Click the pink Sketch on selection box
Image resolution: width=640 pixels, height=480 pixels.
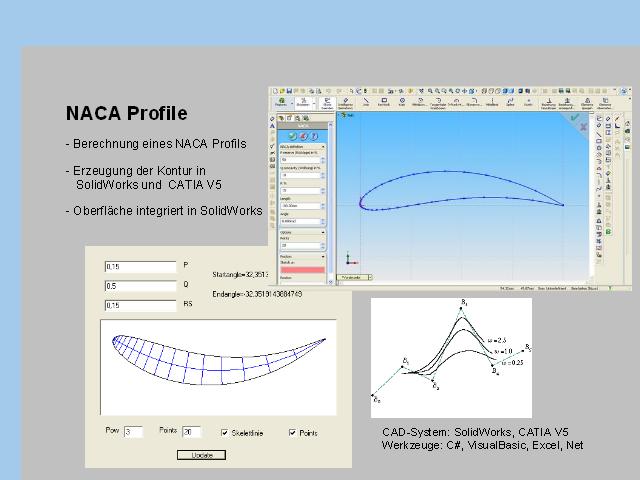point(302,270)
